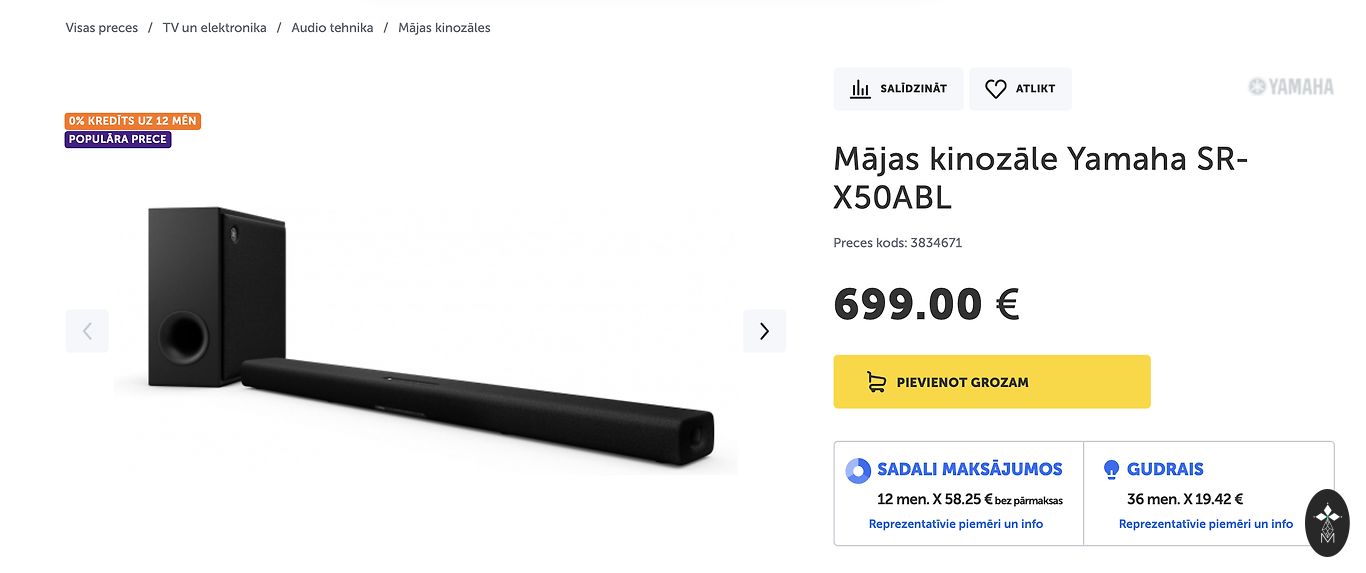1366x573 pixels.
Task: Click the heart wishlist icon
Action: coord(995,89)
